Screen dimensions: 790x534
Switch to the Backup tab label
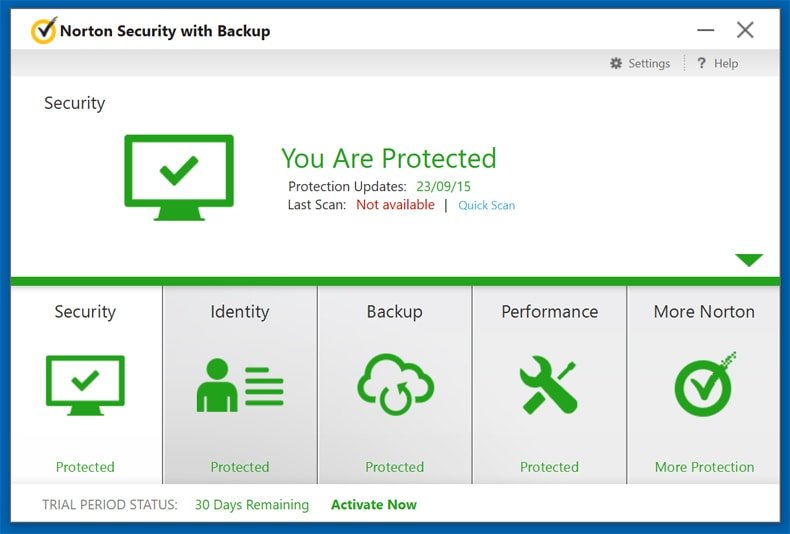pyautogui.click(x=394, y=312)
